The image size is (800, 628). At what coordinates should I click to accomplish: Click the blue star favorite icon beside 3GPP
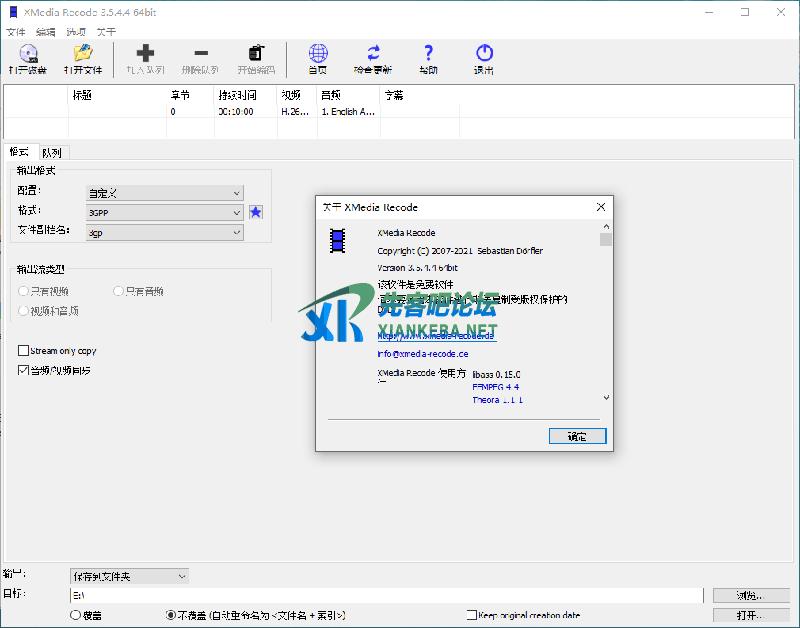(256, 212)
